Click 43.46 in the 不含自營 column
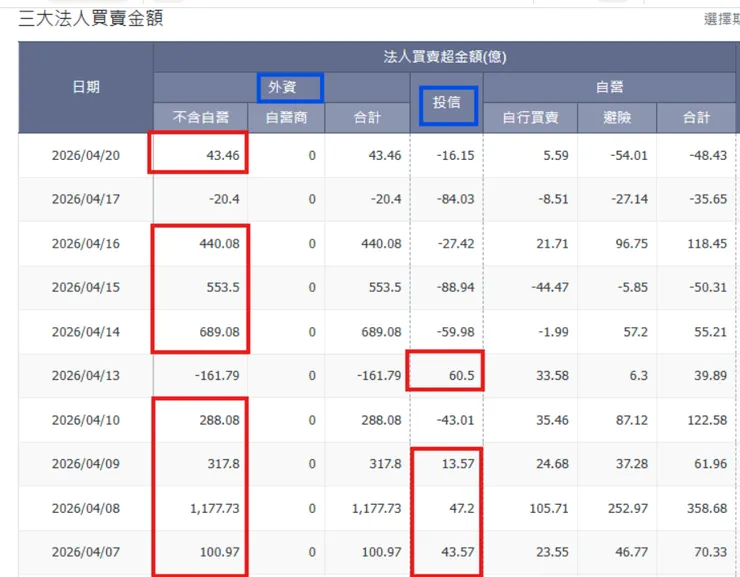 [223, 156]
